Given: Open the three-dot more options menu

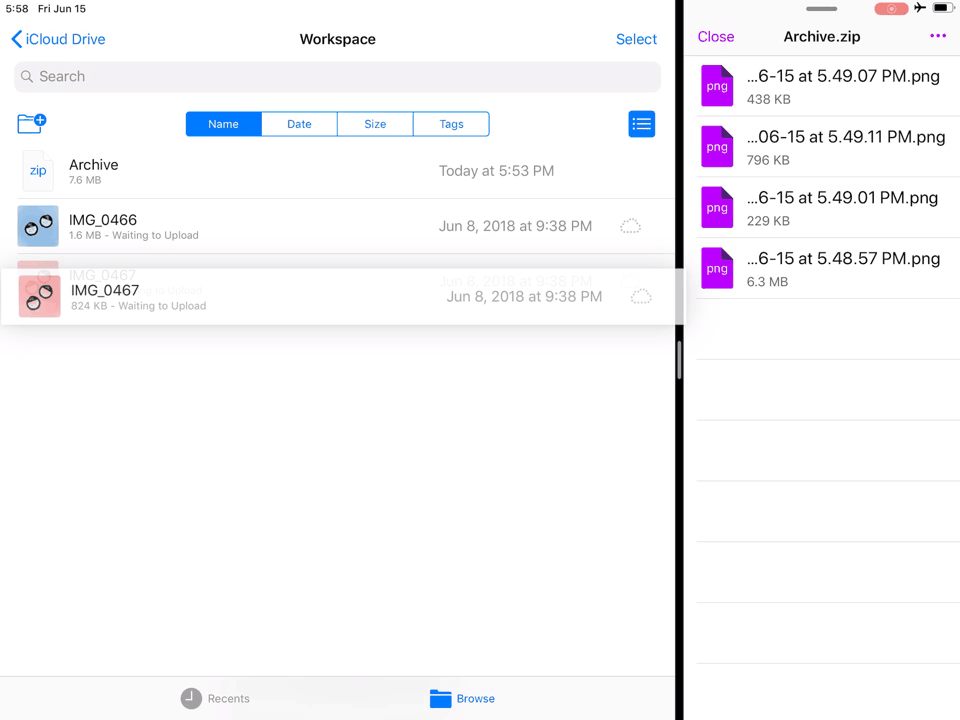Looking at the screenshot, I should click(x=937, y=37).
